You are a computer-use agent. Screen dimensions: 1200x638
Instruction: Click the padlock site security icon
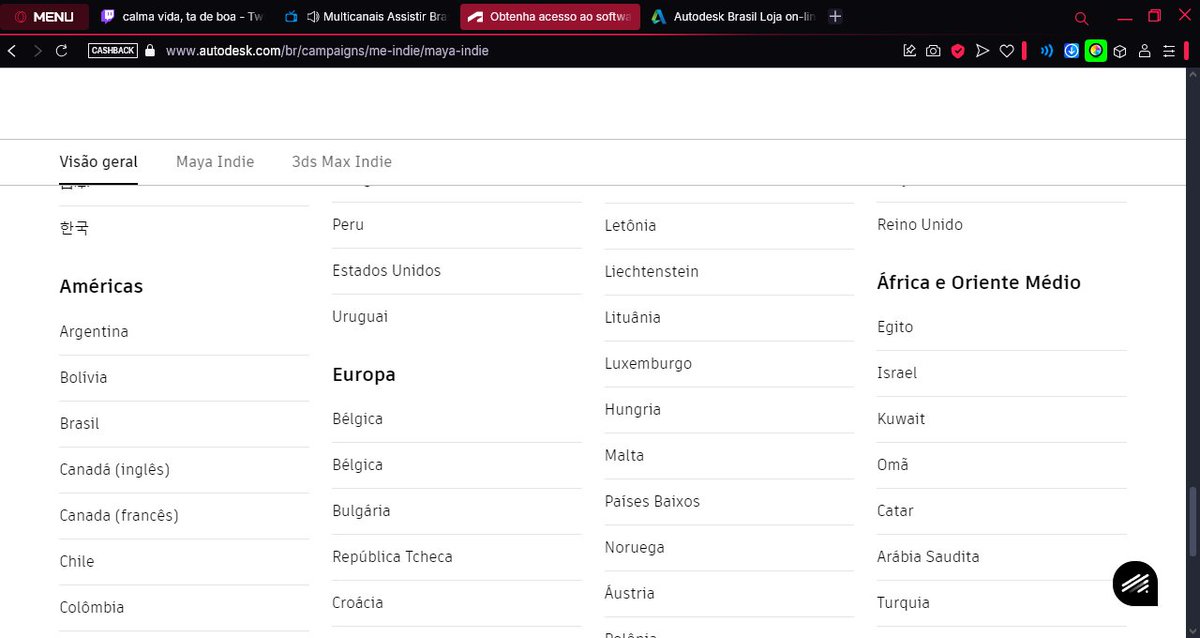[x=150, y=50]
